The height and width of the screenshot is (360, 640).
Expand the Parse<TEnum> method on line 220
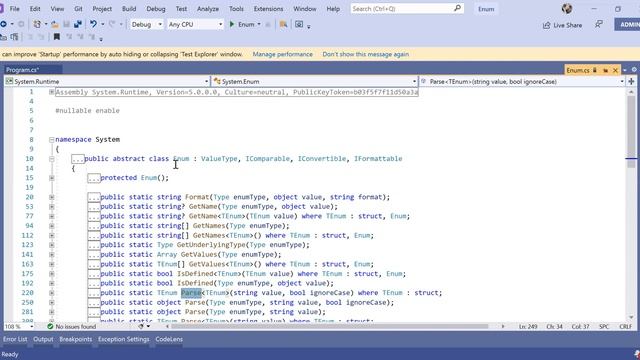coord(52,293)
